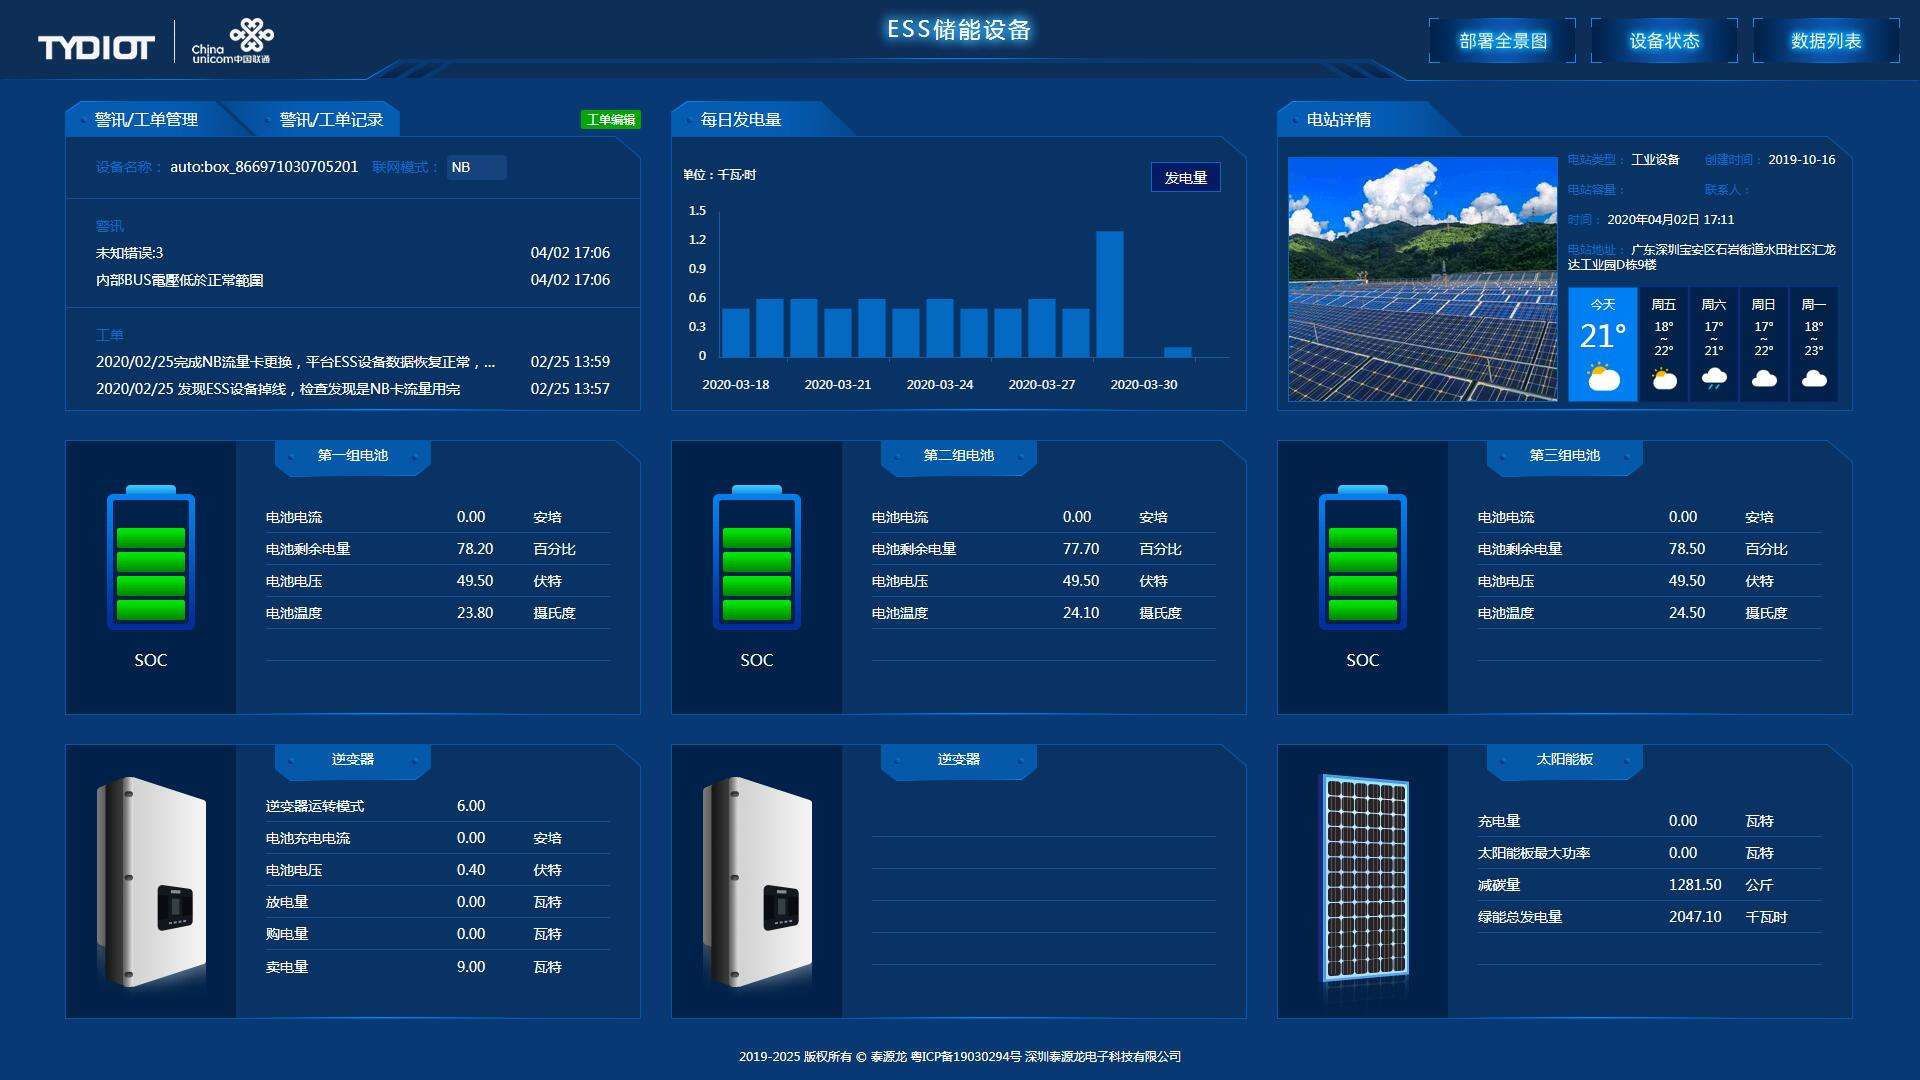Click the left inverter device image
This screenshot has height=1080, width=1920.
[152, 881]
